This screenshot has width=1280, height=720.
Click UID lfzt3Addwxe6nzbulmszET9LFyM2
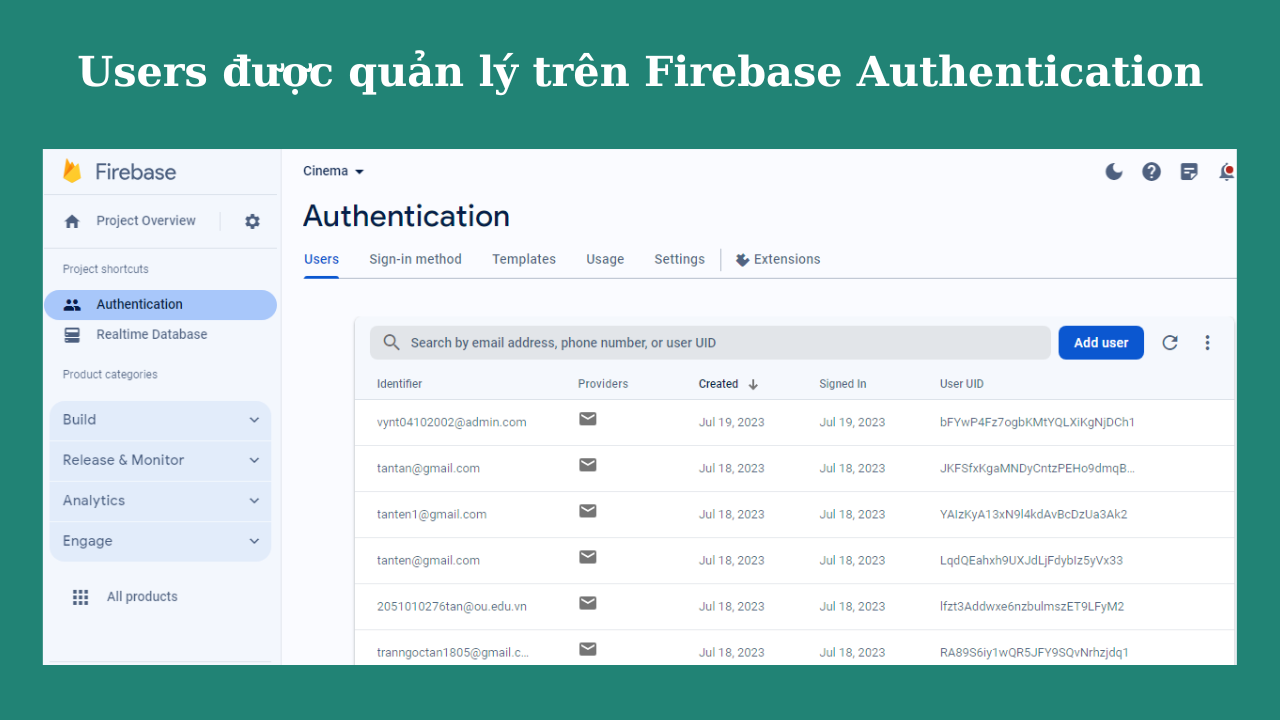coord(1032,607)
